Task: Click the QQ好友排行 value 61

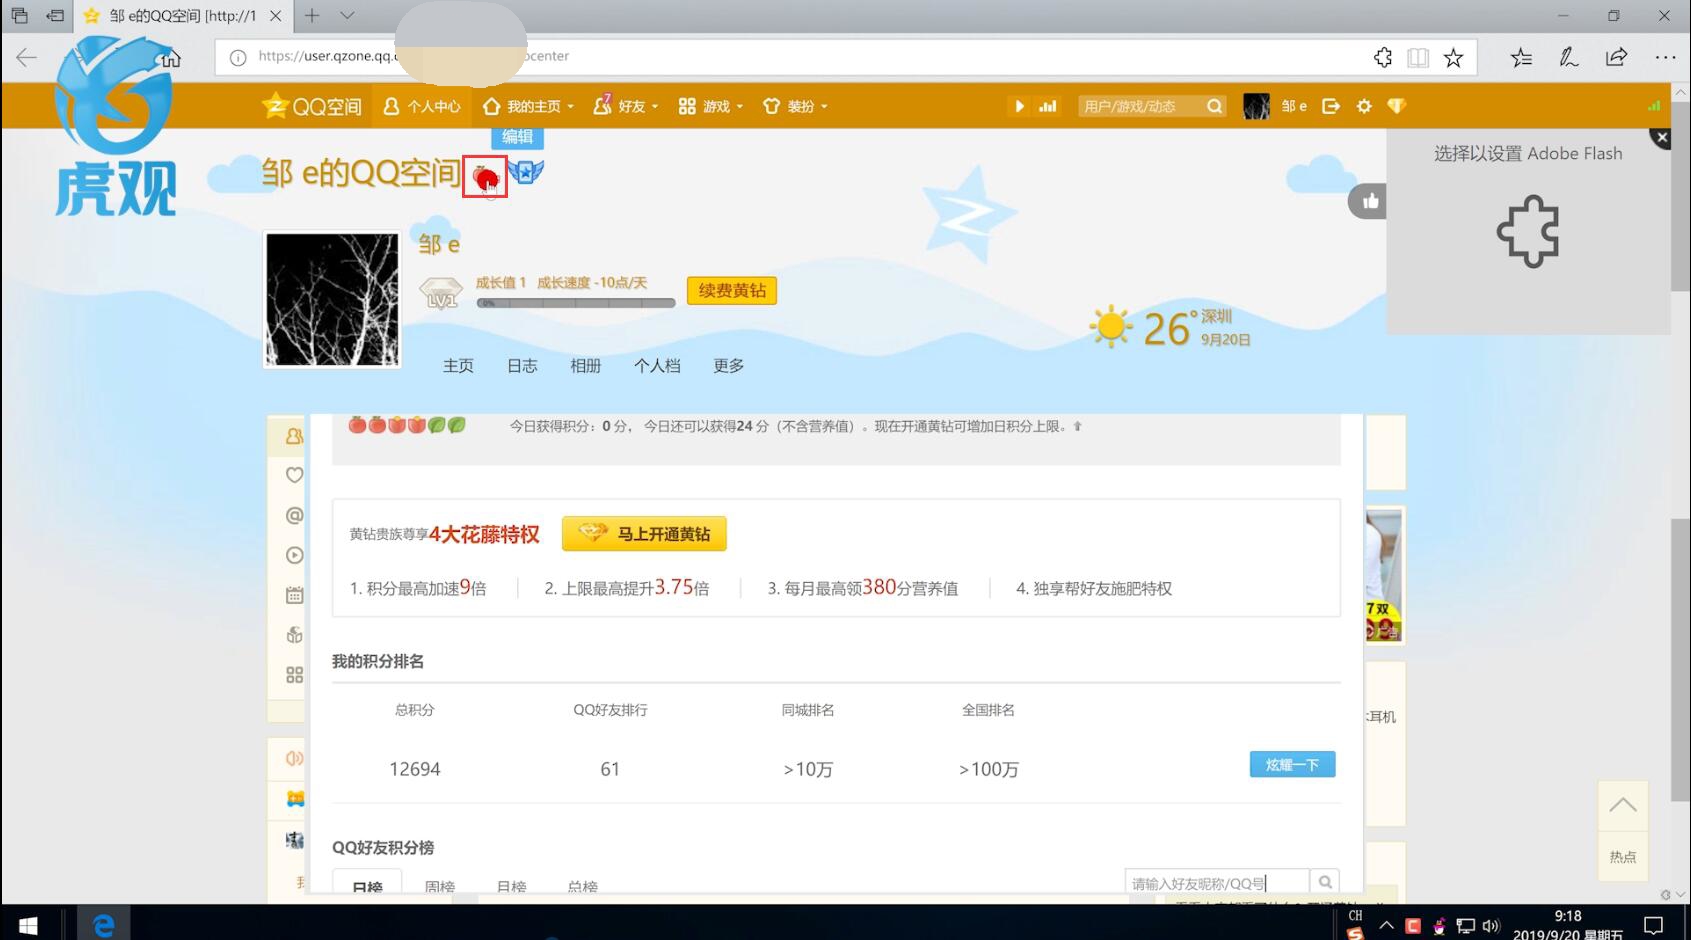Action: (610, 769)
